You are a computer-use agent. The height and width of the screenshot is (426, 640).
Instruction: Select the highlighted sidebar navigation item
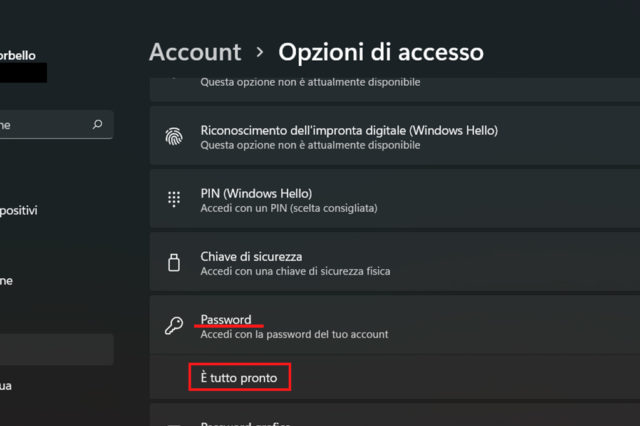tap(55, 350)
